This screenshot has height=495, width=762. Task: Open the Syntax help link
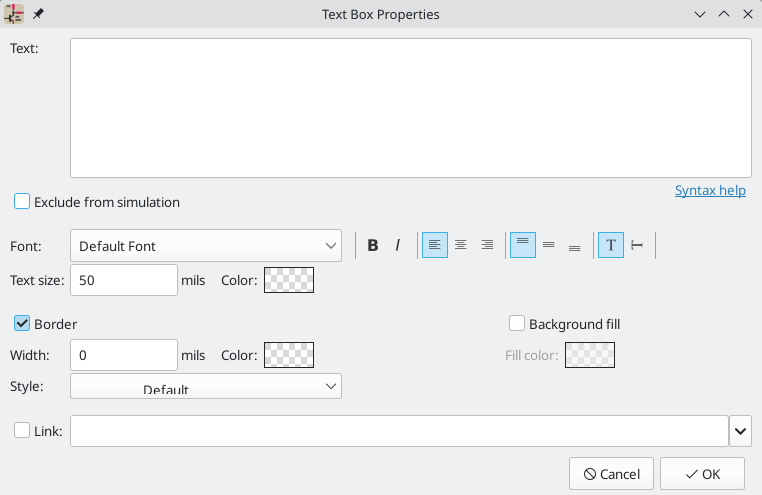pyautogui.click(x=710, y=190)
